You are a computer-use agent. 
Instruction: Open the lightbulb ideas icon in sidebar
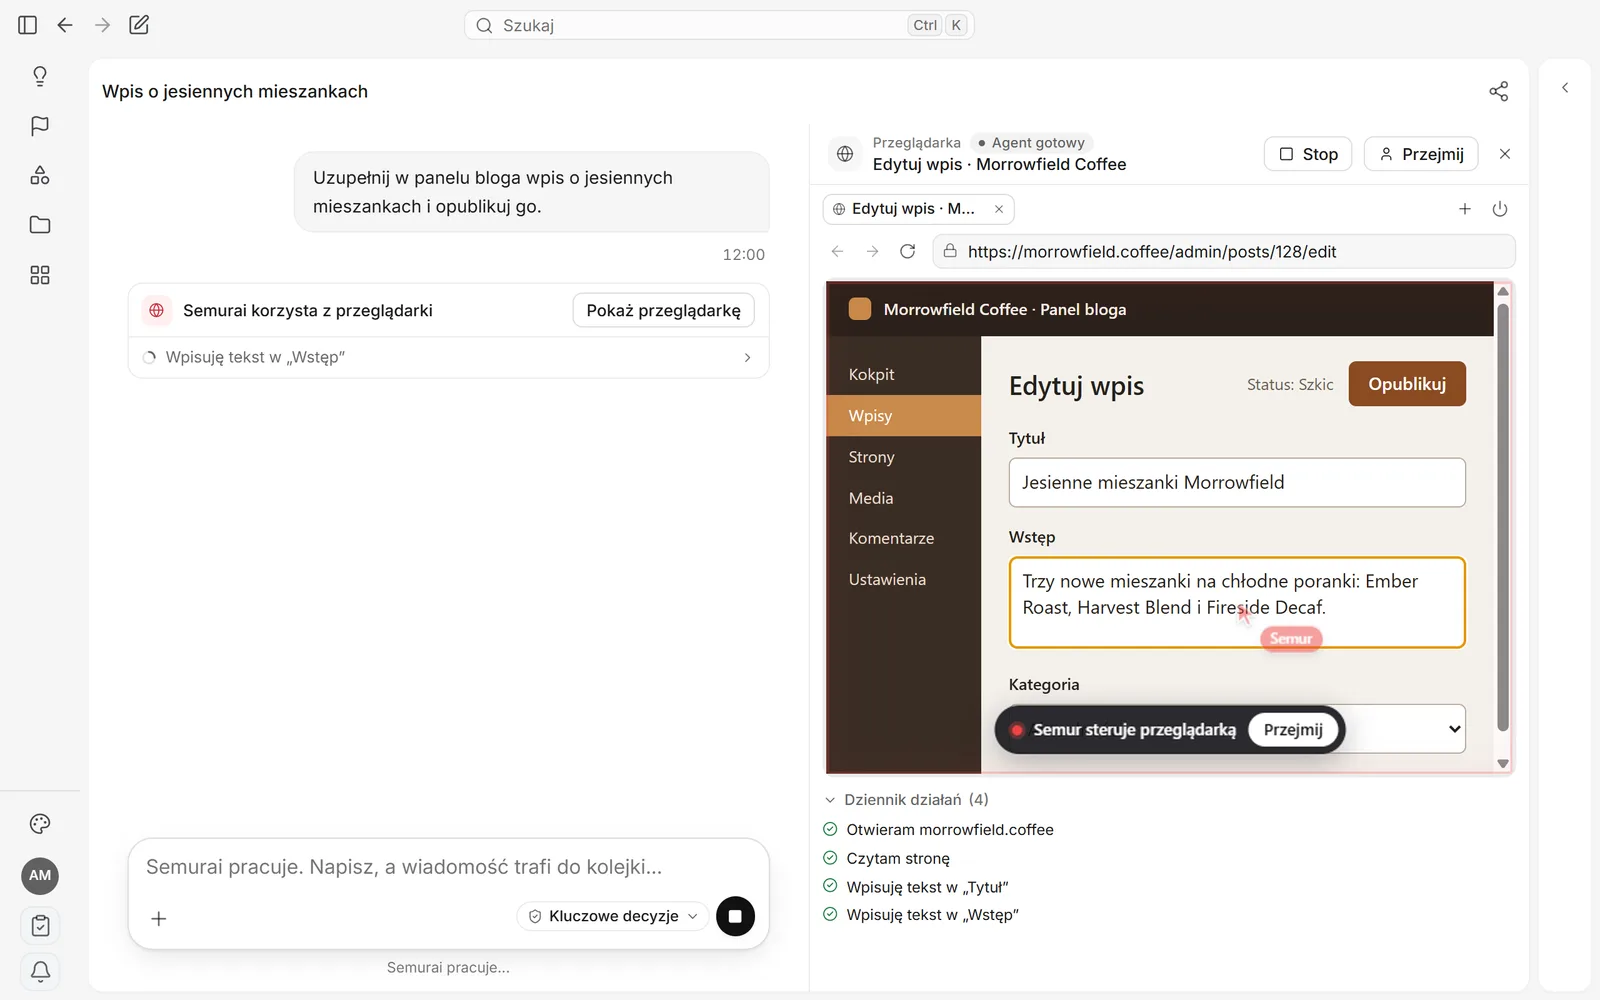click(x=40, y=76)
